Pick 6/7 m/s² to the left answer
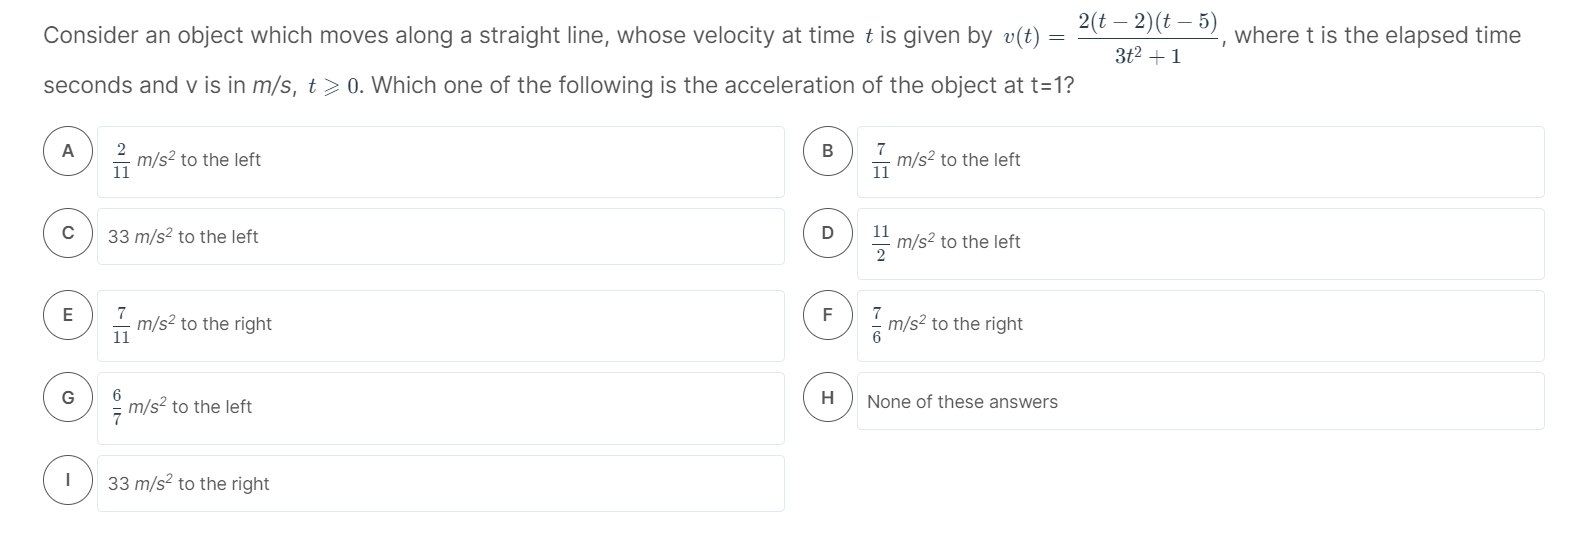The height and width of the screenshot is (549, 1593). point(441,408)
